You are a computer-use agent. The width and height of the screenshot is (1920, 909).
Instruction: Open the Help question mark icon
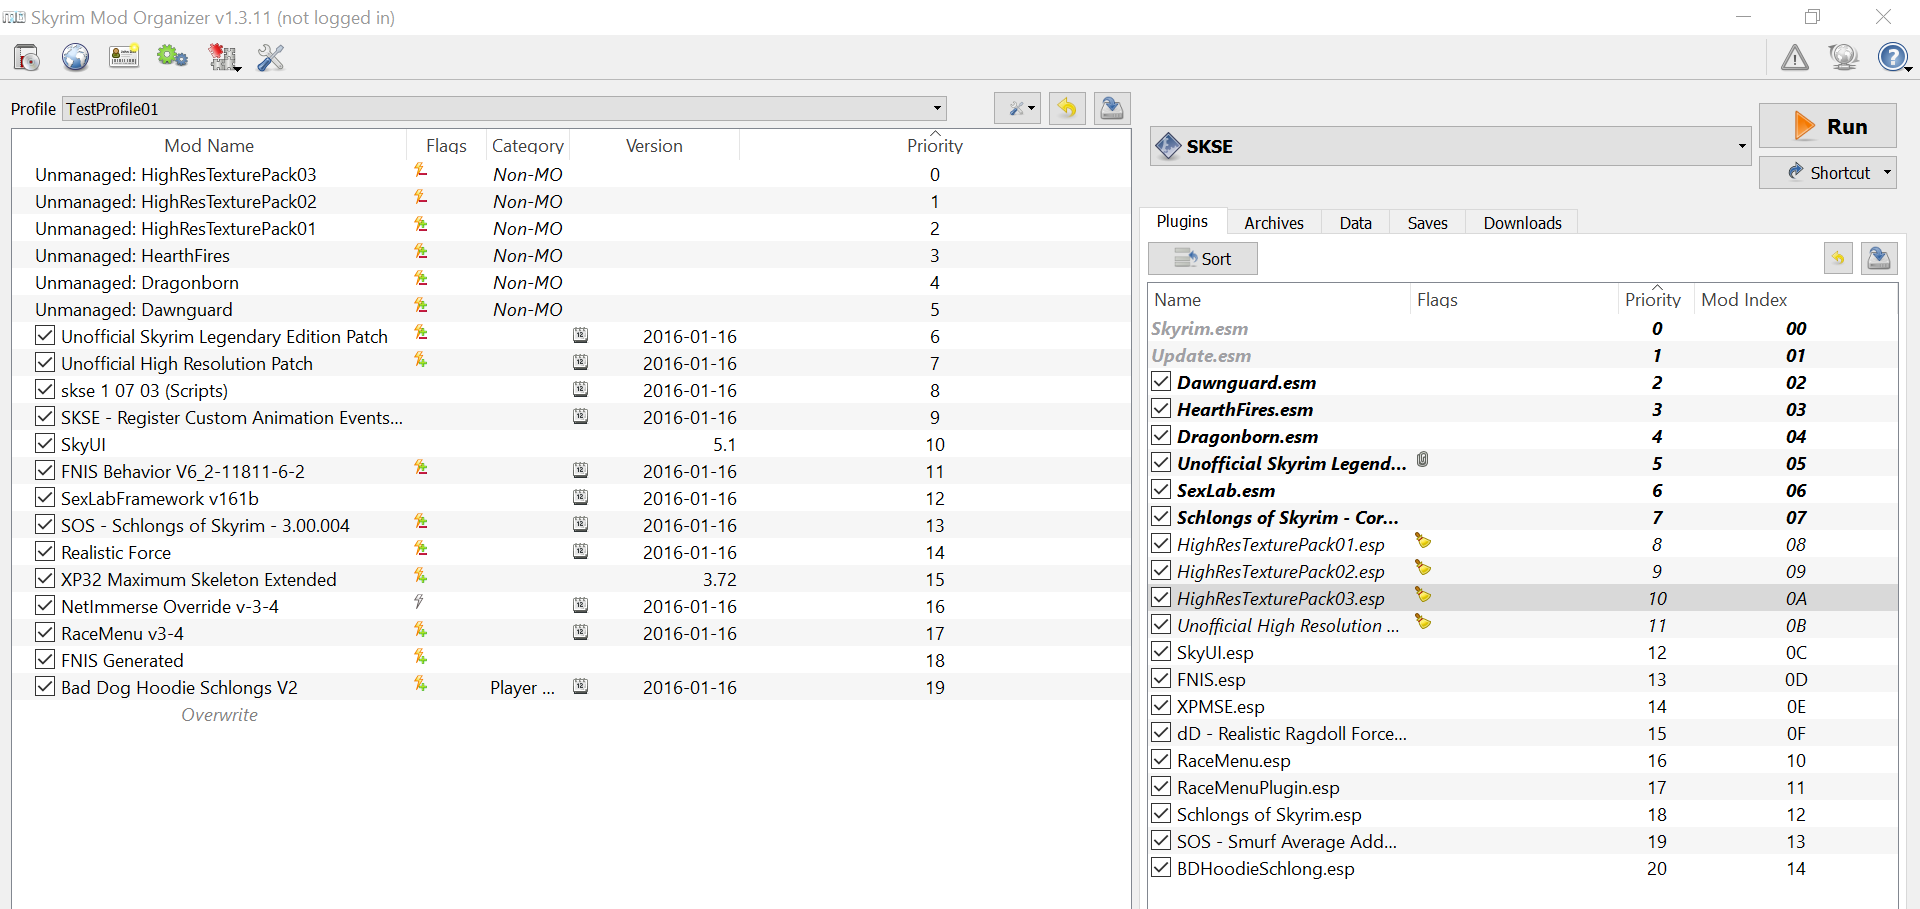[1893, 58]
